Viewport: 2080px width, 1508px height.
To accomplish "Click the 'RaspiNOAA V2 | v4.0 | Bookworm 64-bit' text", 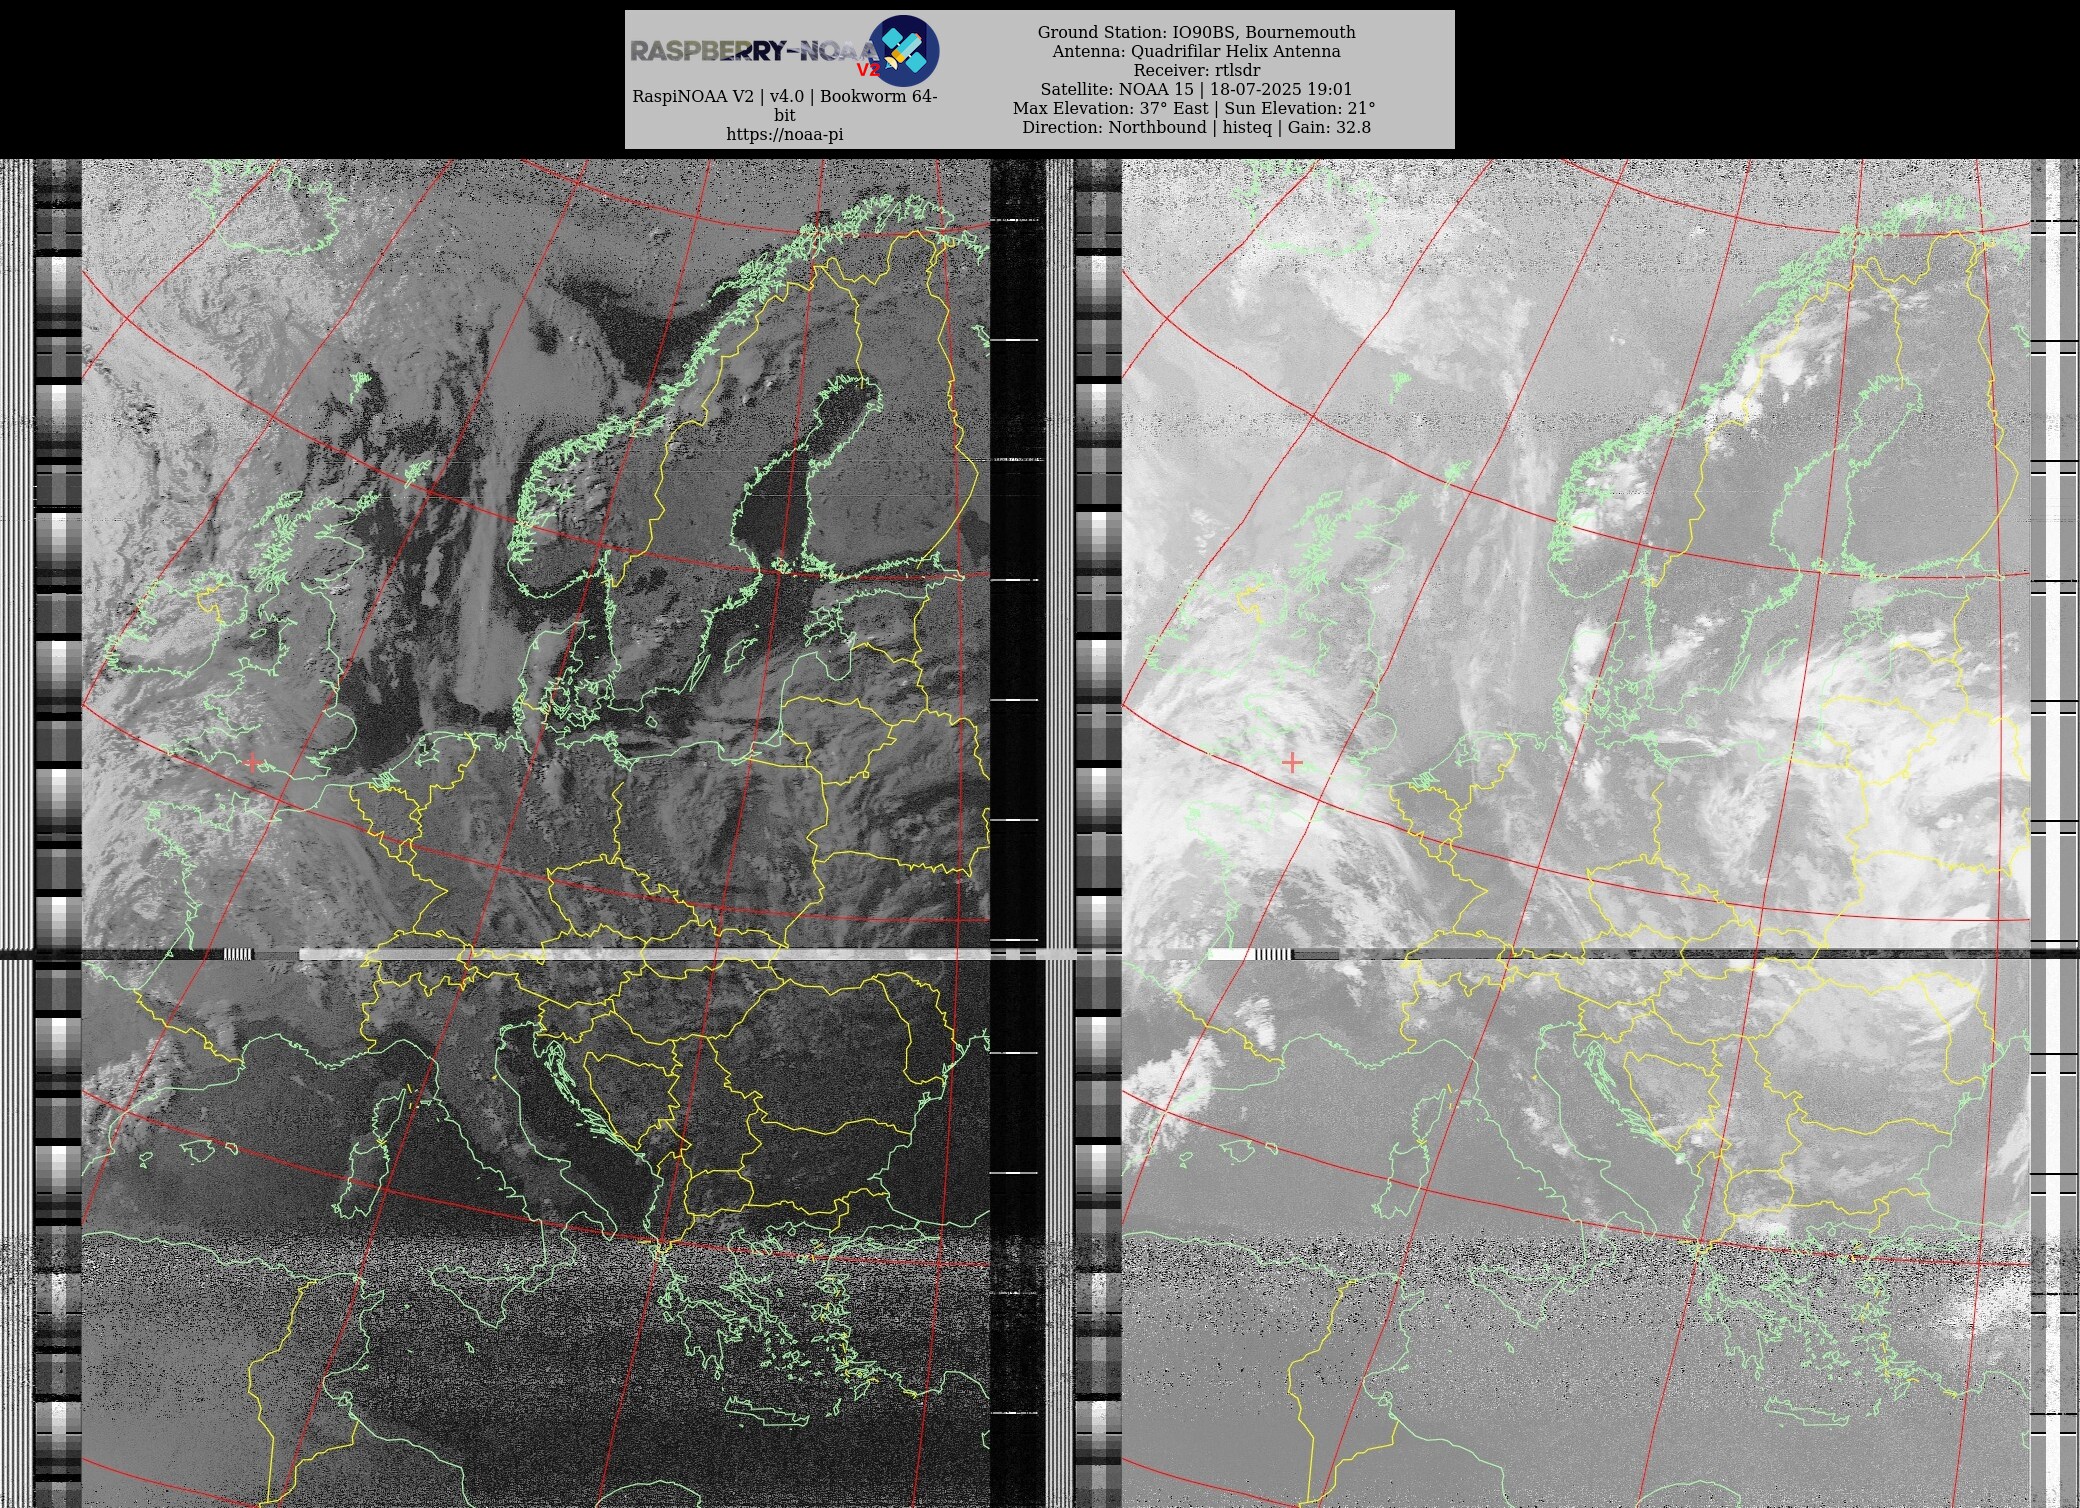I will pos(785,106).
